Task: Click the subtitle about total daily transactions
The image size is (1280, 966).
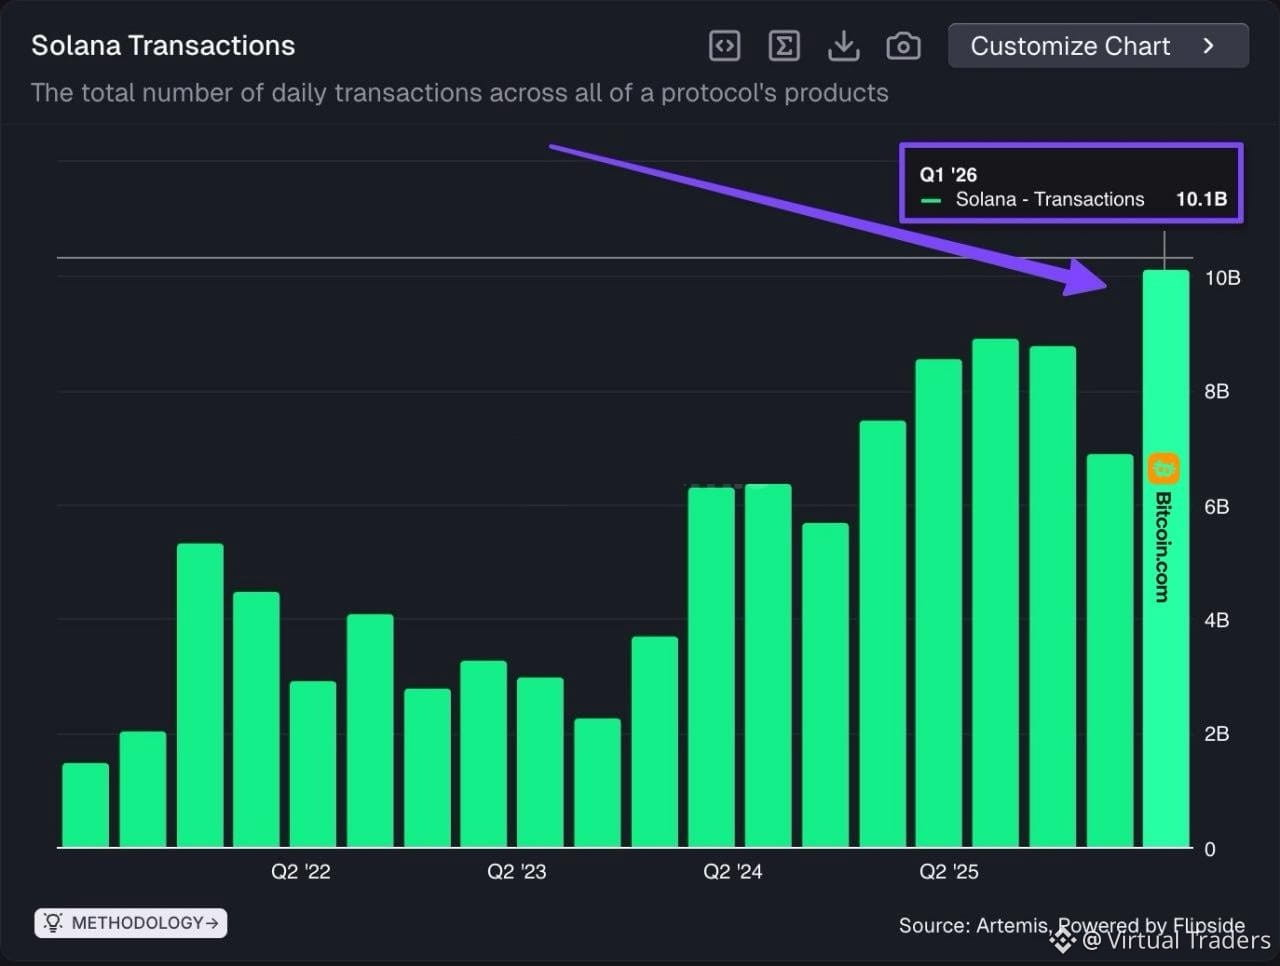Action: pyautogui.click(x=460, y=93)
